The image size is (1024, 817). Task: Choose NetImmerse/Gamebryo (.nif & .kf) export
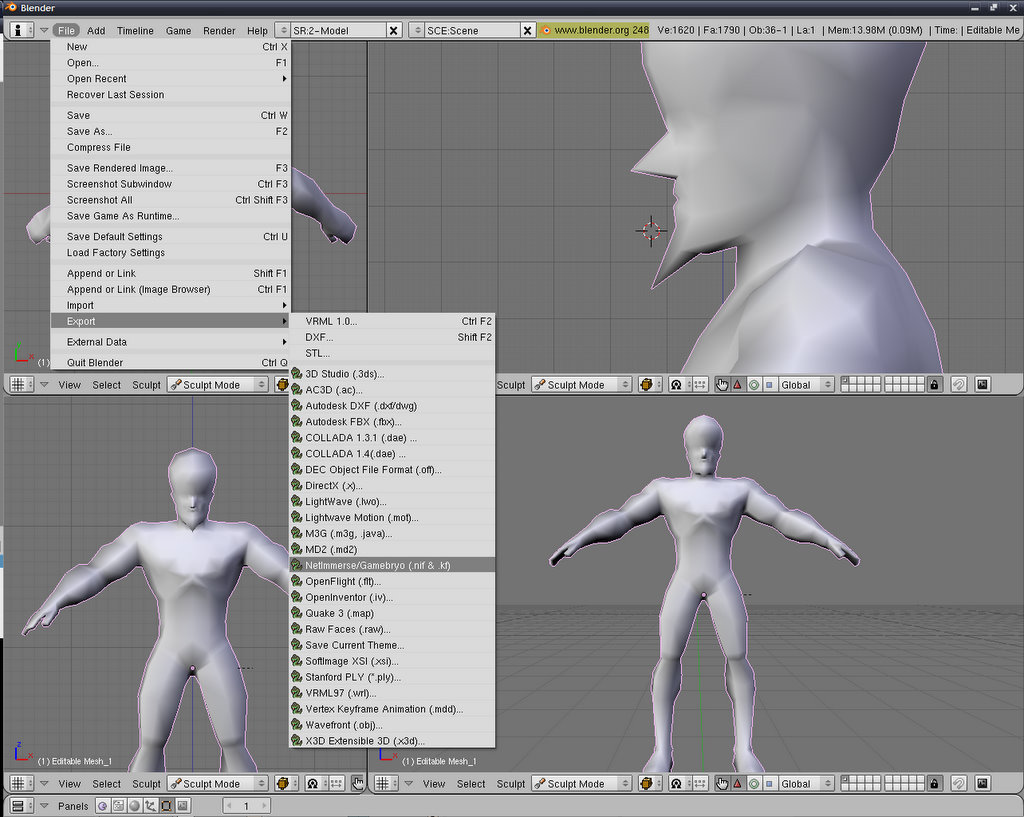378,565
